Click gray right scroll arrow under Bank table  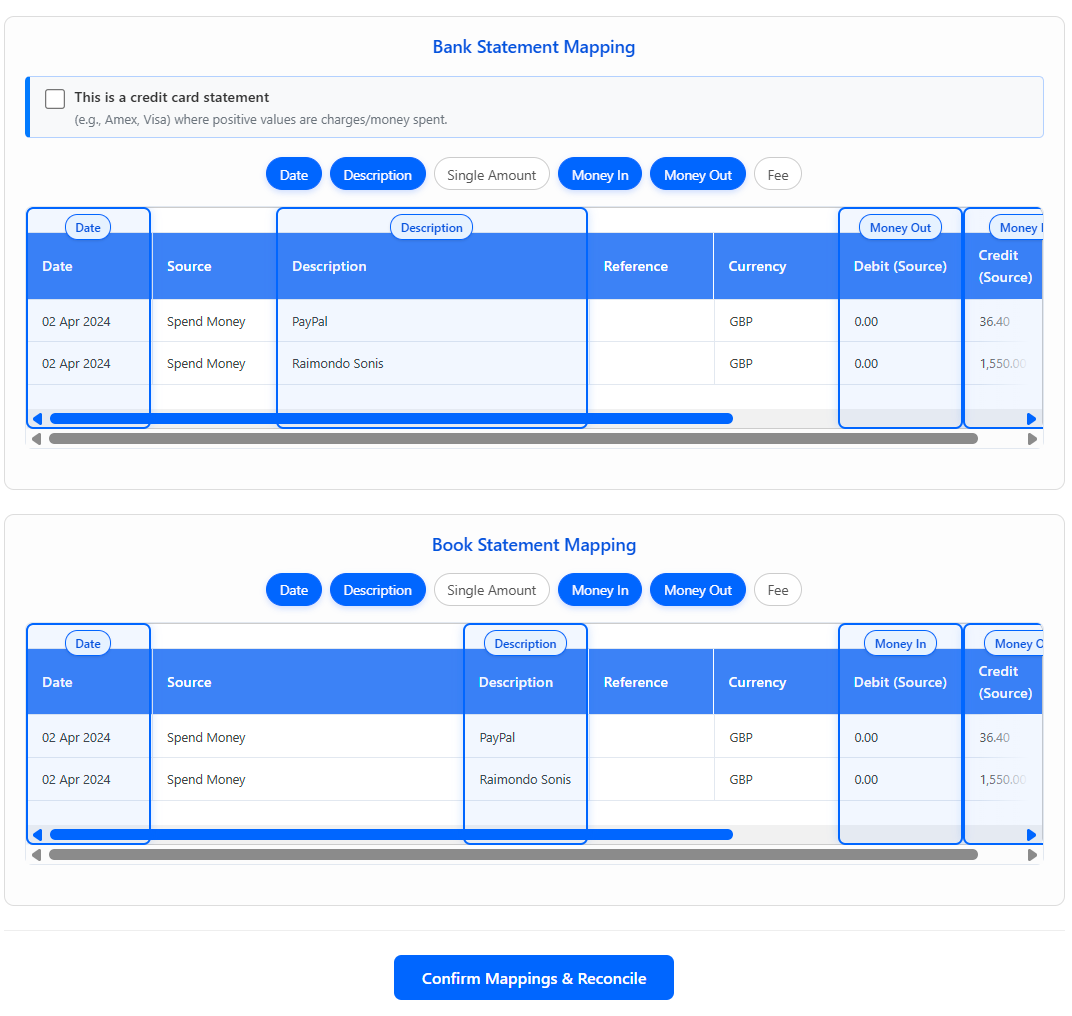(x=1032, y=439)
